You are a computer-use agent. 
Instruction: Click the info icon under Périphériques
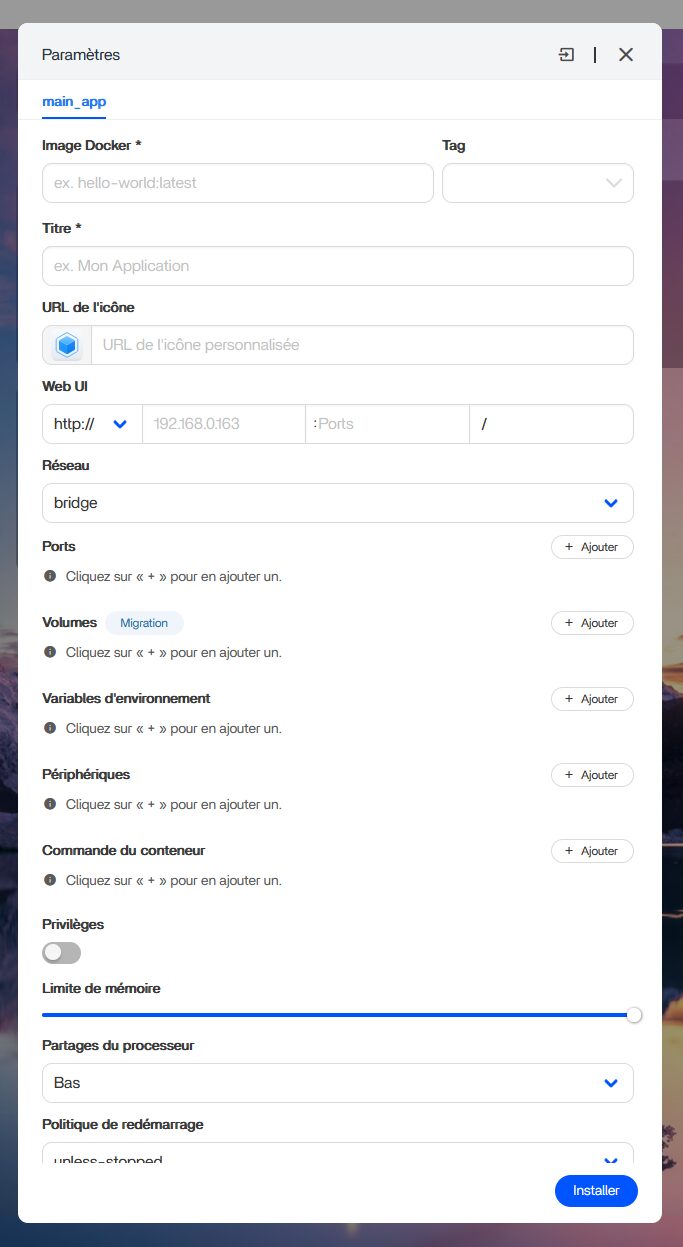(50, 805)
